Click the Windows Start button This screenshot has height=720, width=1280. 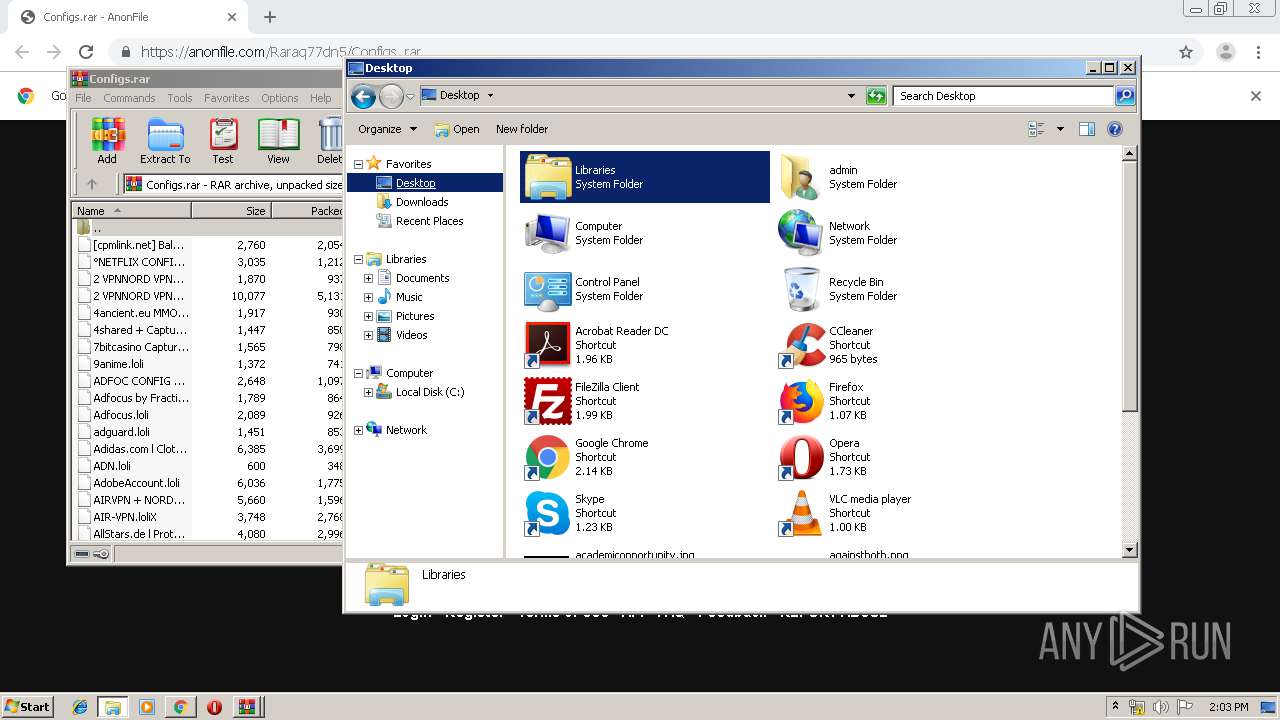click(27, 706)
